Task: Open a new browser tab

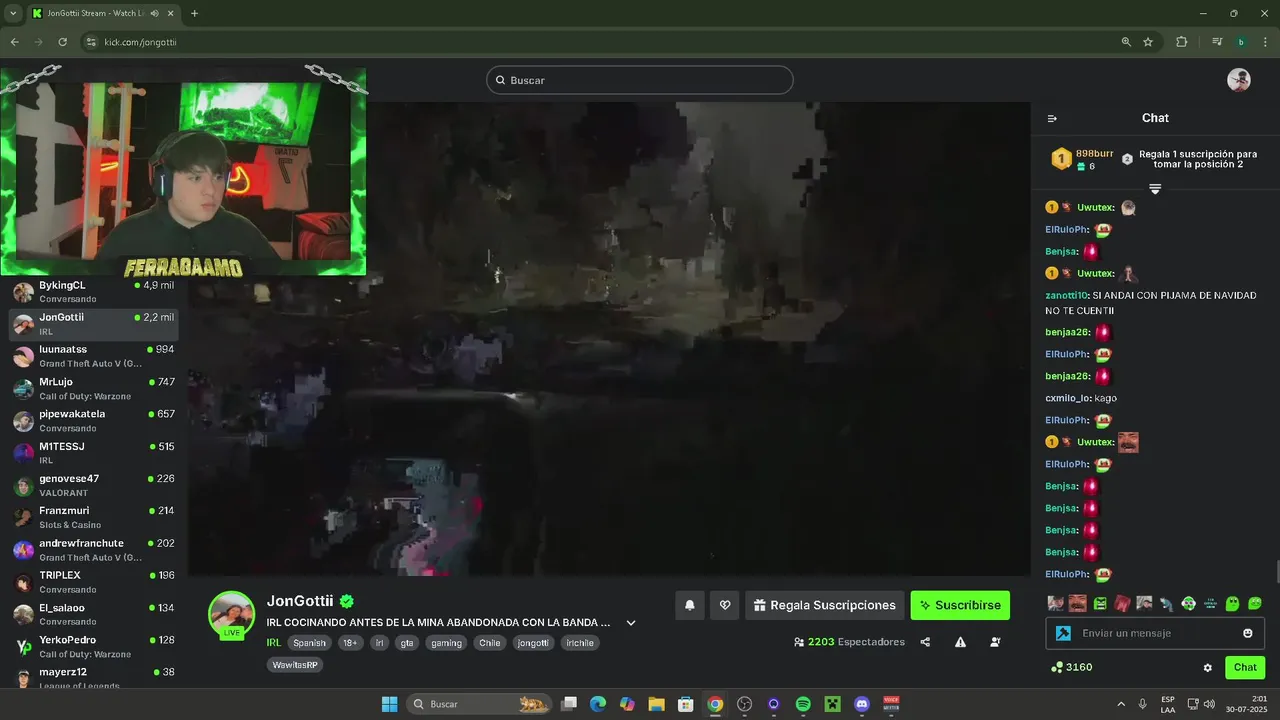Action: tap(194, 13)
